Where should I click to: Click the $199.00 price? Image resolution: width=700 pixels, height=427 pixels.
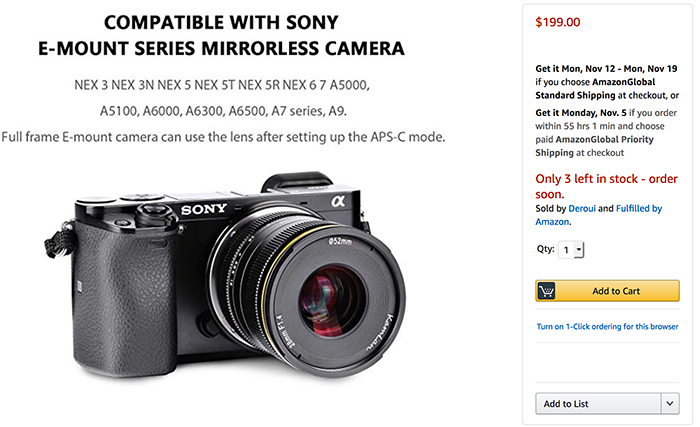[558, 22]
